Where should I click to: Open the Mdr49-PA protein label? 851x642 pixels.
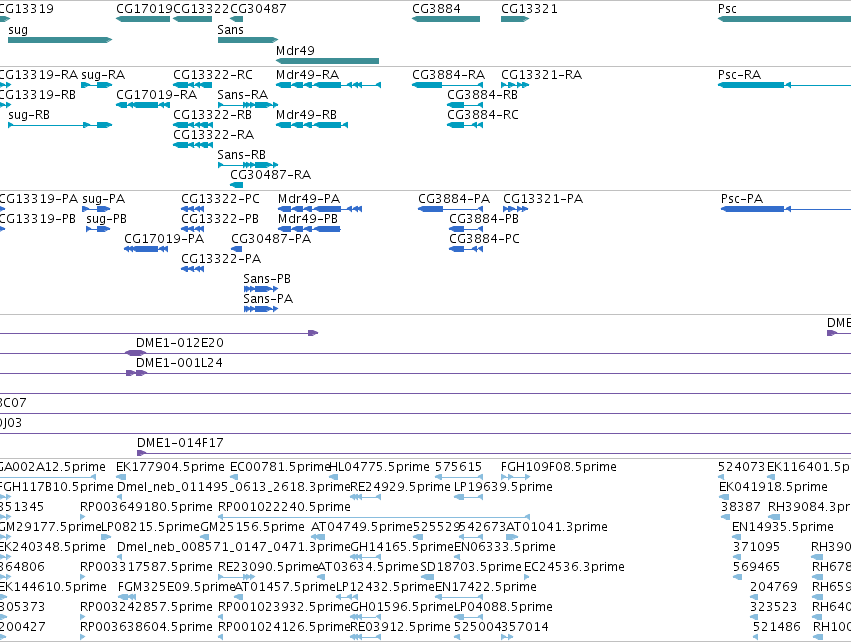(309, 199)
